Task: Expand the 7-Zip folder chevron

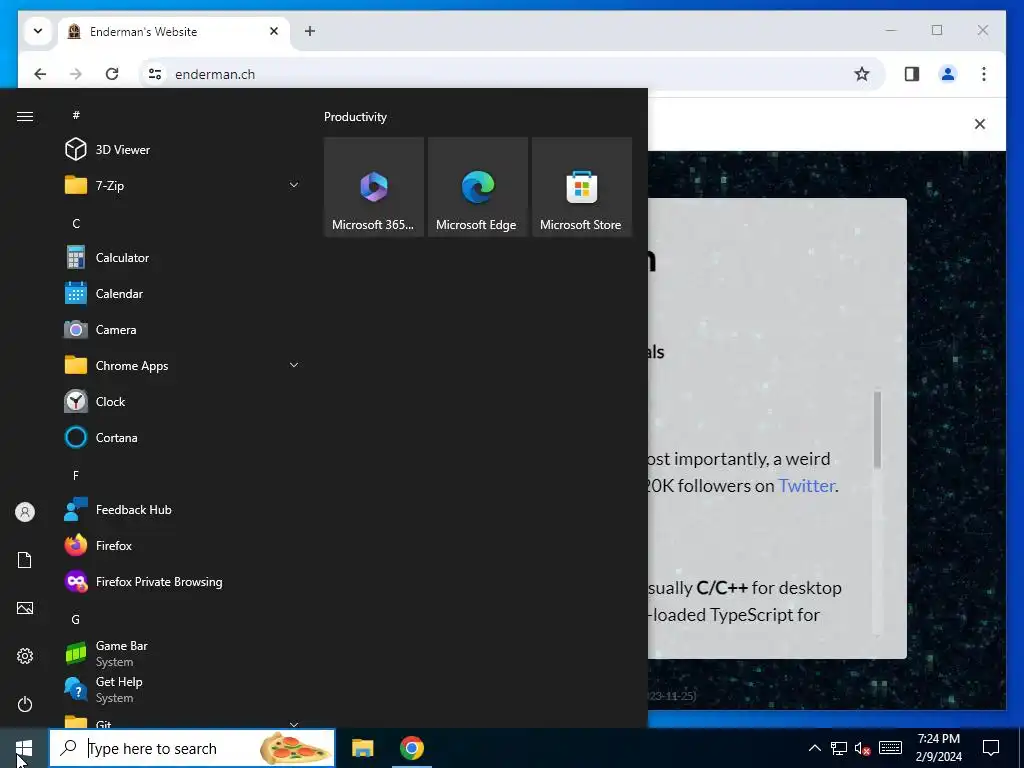Action: [294, 185]
